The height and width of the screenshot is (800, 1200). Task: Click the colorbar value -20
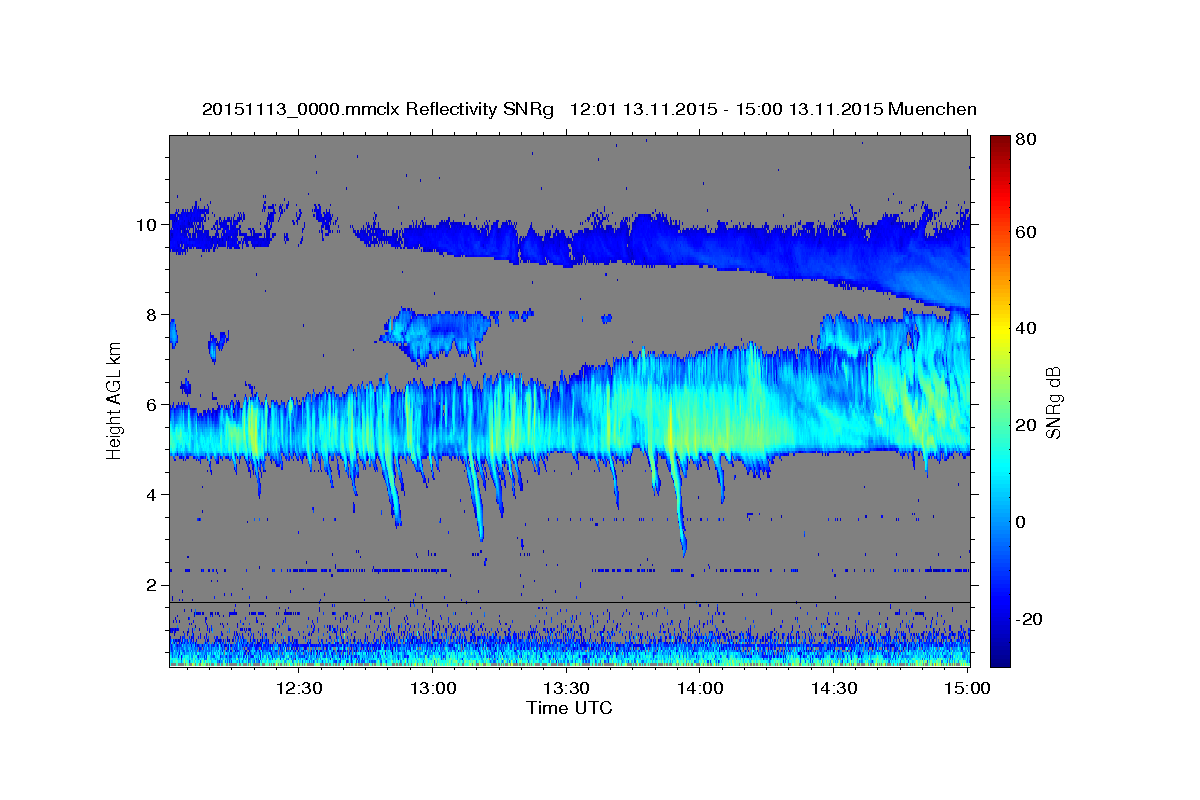click(1029, 619)
